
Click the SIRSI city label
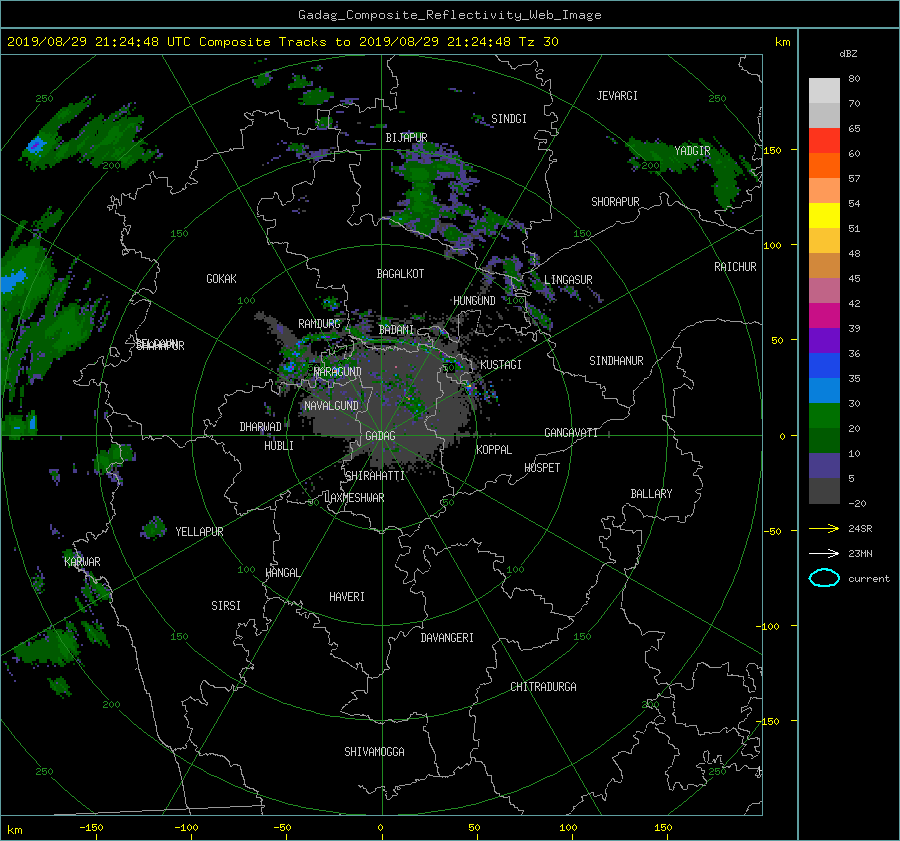pyautogui.click(x=226, y=606)
